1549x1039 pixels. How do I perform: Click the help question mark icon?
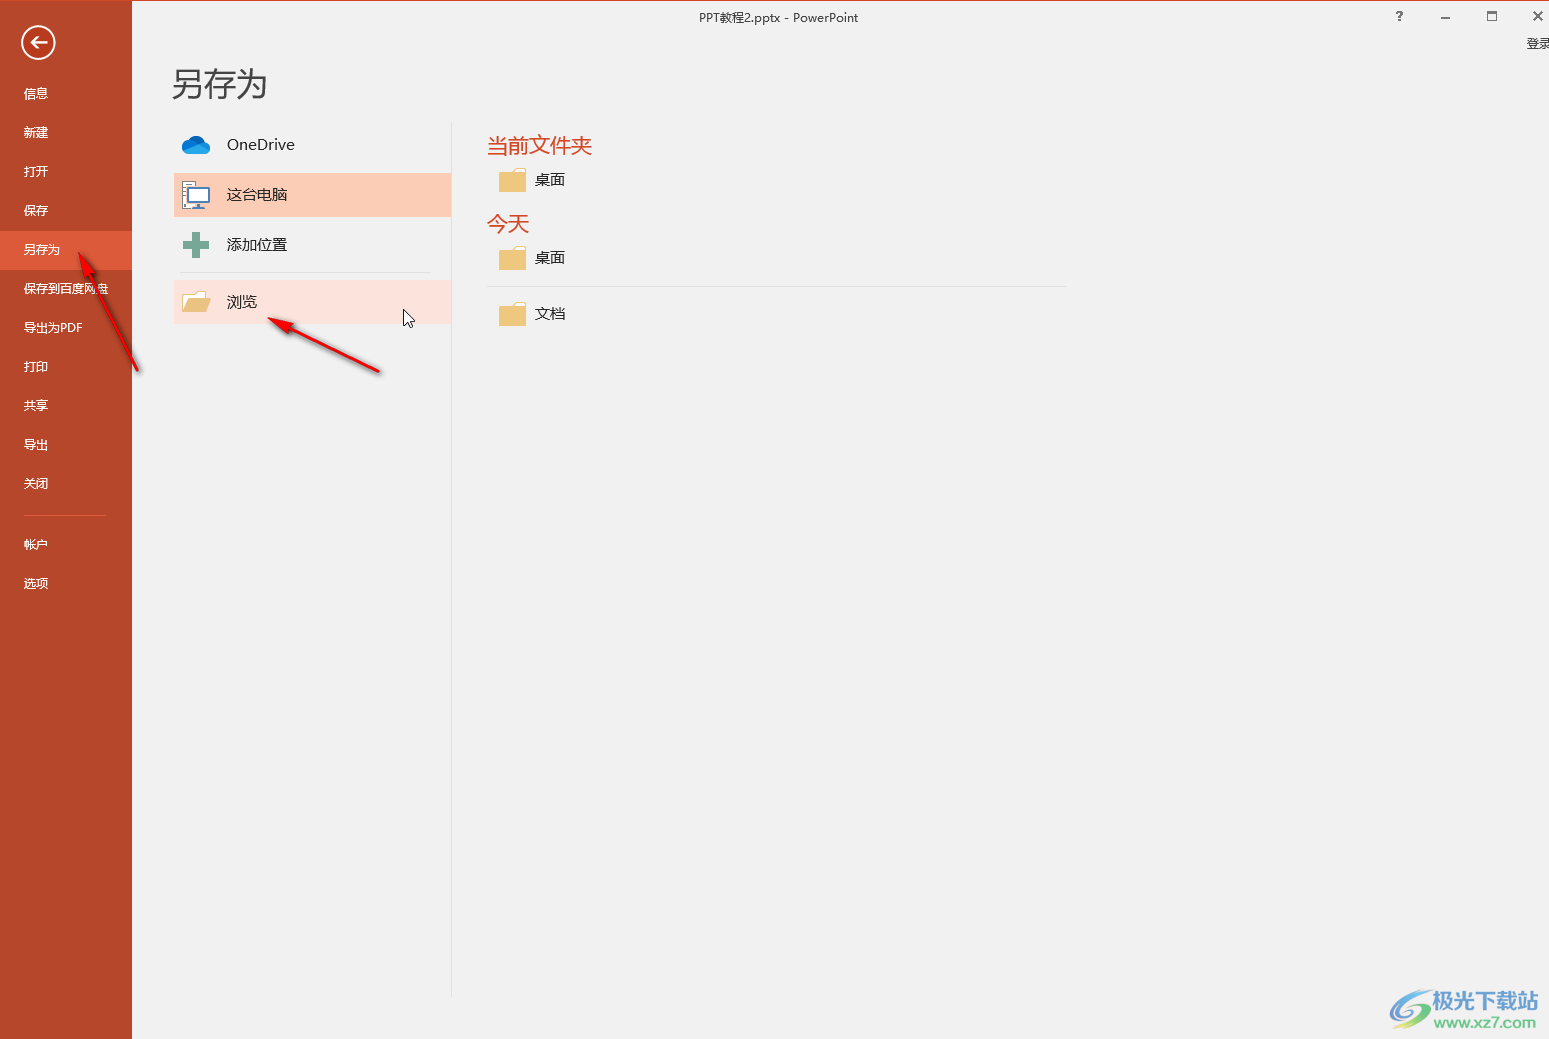(x=1399, y=16)
